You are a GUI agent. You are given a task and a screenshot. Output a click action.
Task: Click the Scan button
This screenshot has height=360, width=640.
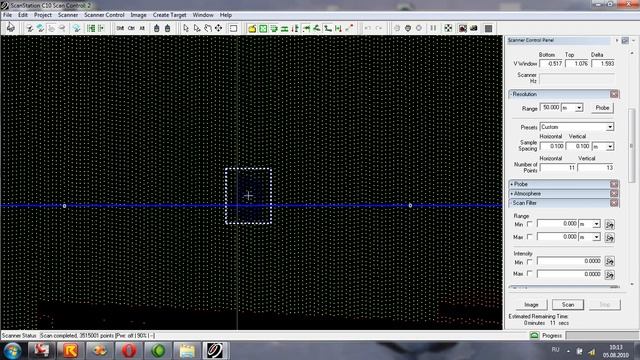tap(568, 304)
